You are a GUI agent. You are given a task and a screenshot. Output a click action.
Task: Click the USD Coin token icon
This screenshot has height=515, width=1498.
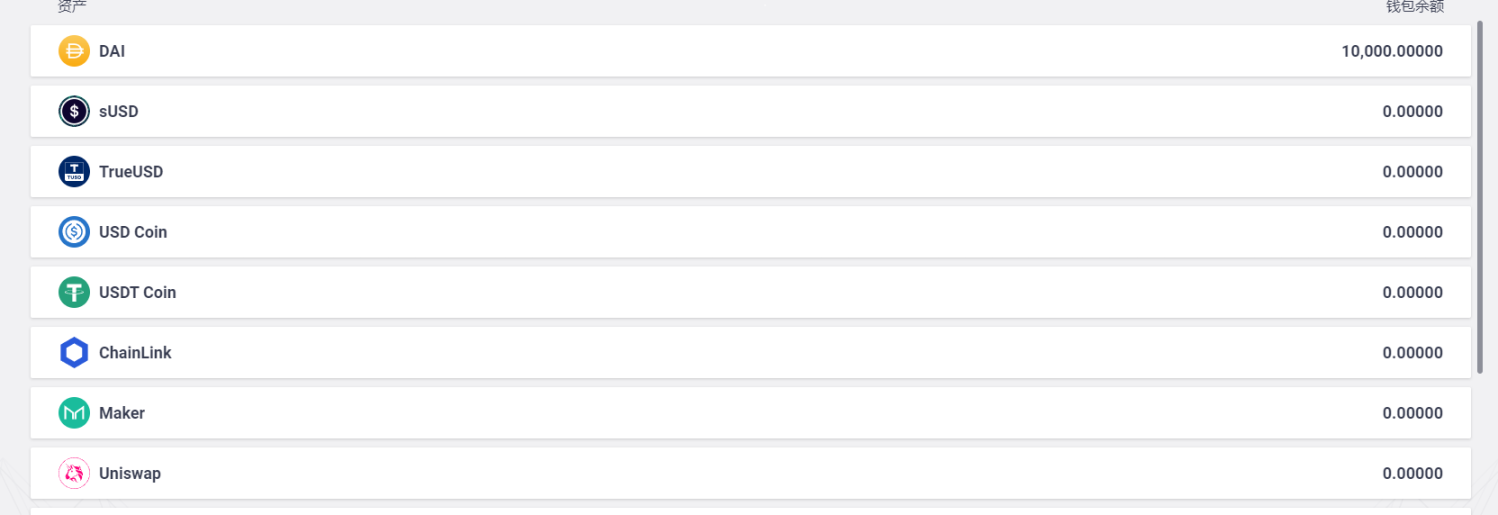[x=74, y=232]
